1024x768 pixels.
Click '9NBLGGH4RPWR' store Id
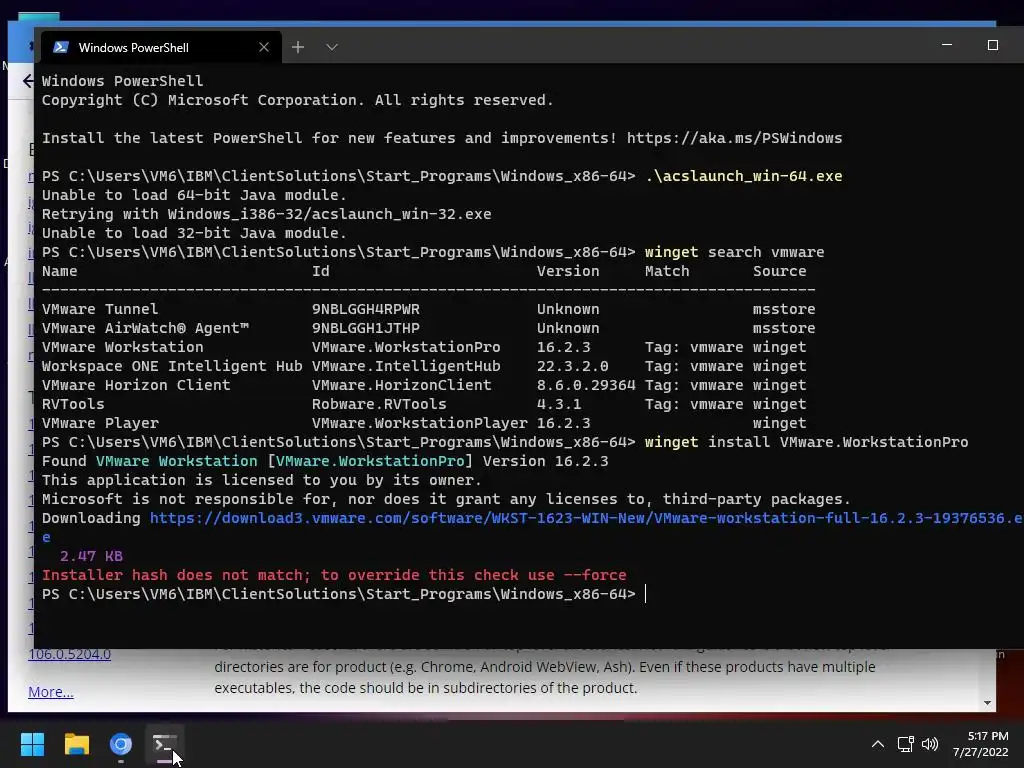pyautogui.click(x=366, y=309)
